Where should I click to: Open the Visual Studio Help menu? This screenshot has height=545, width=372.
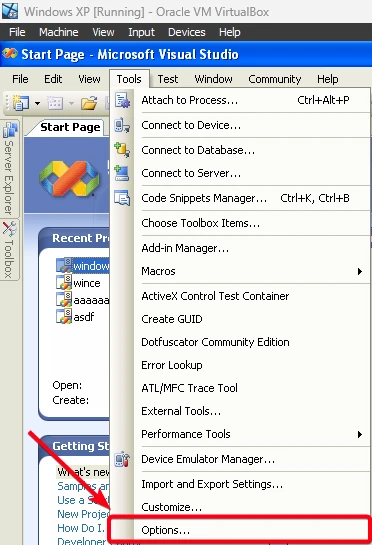point(327,79)
